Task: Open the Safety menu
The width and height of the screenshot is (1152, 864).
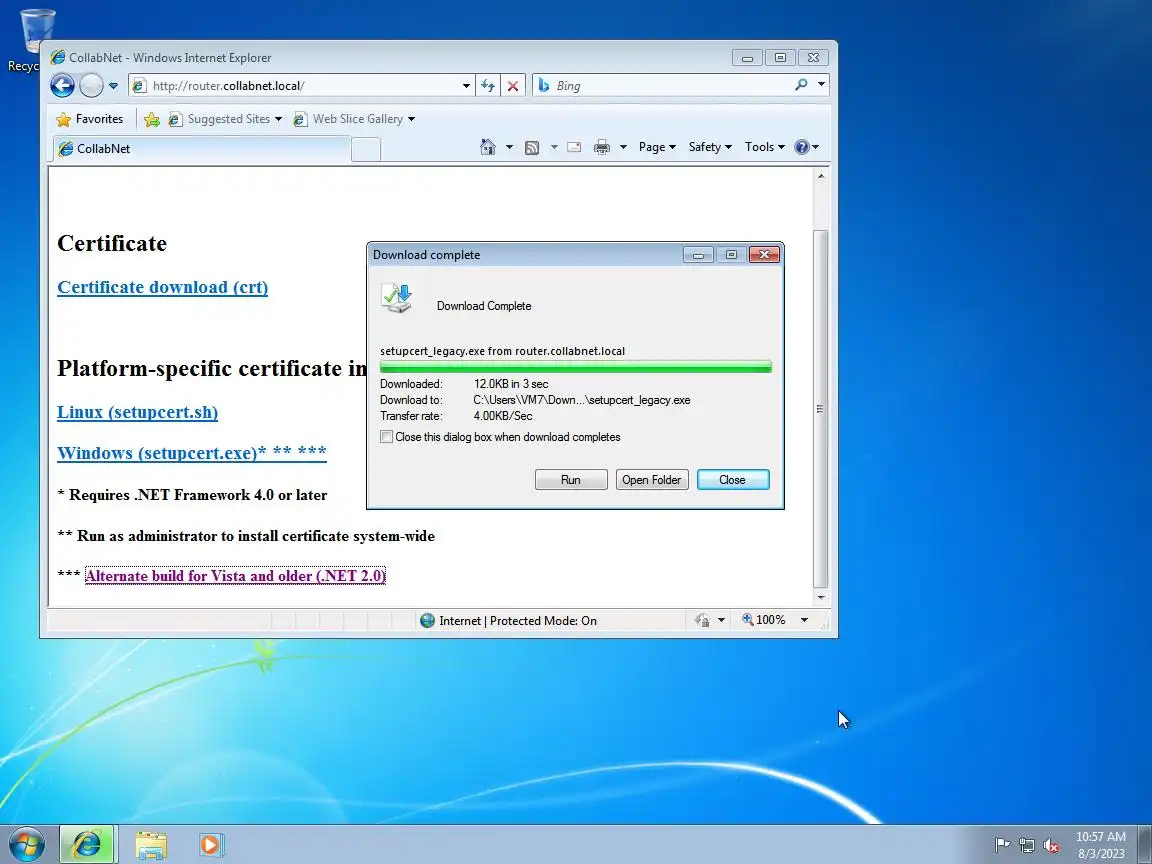Action: [710, 147]
